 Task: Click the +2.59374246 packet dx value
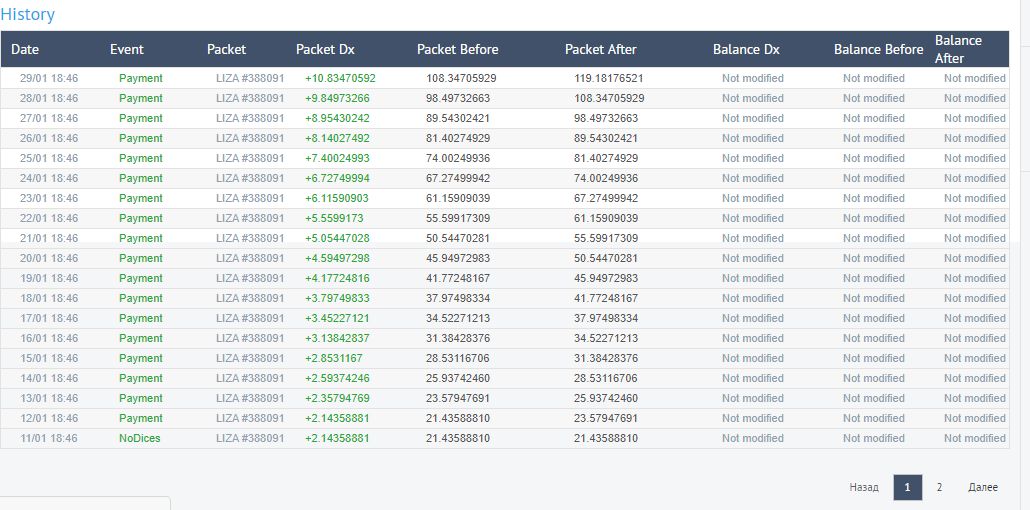(x=337, y=379)
